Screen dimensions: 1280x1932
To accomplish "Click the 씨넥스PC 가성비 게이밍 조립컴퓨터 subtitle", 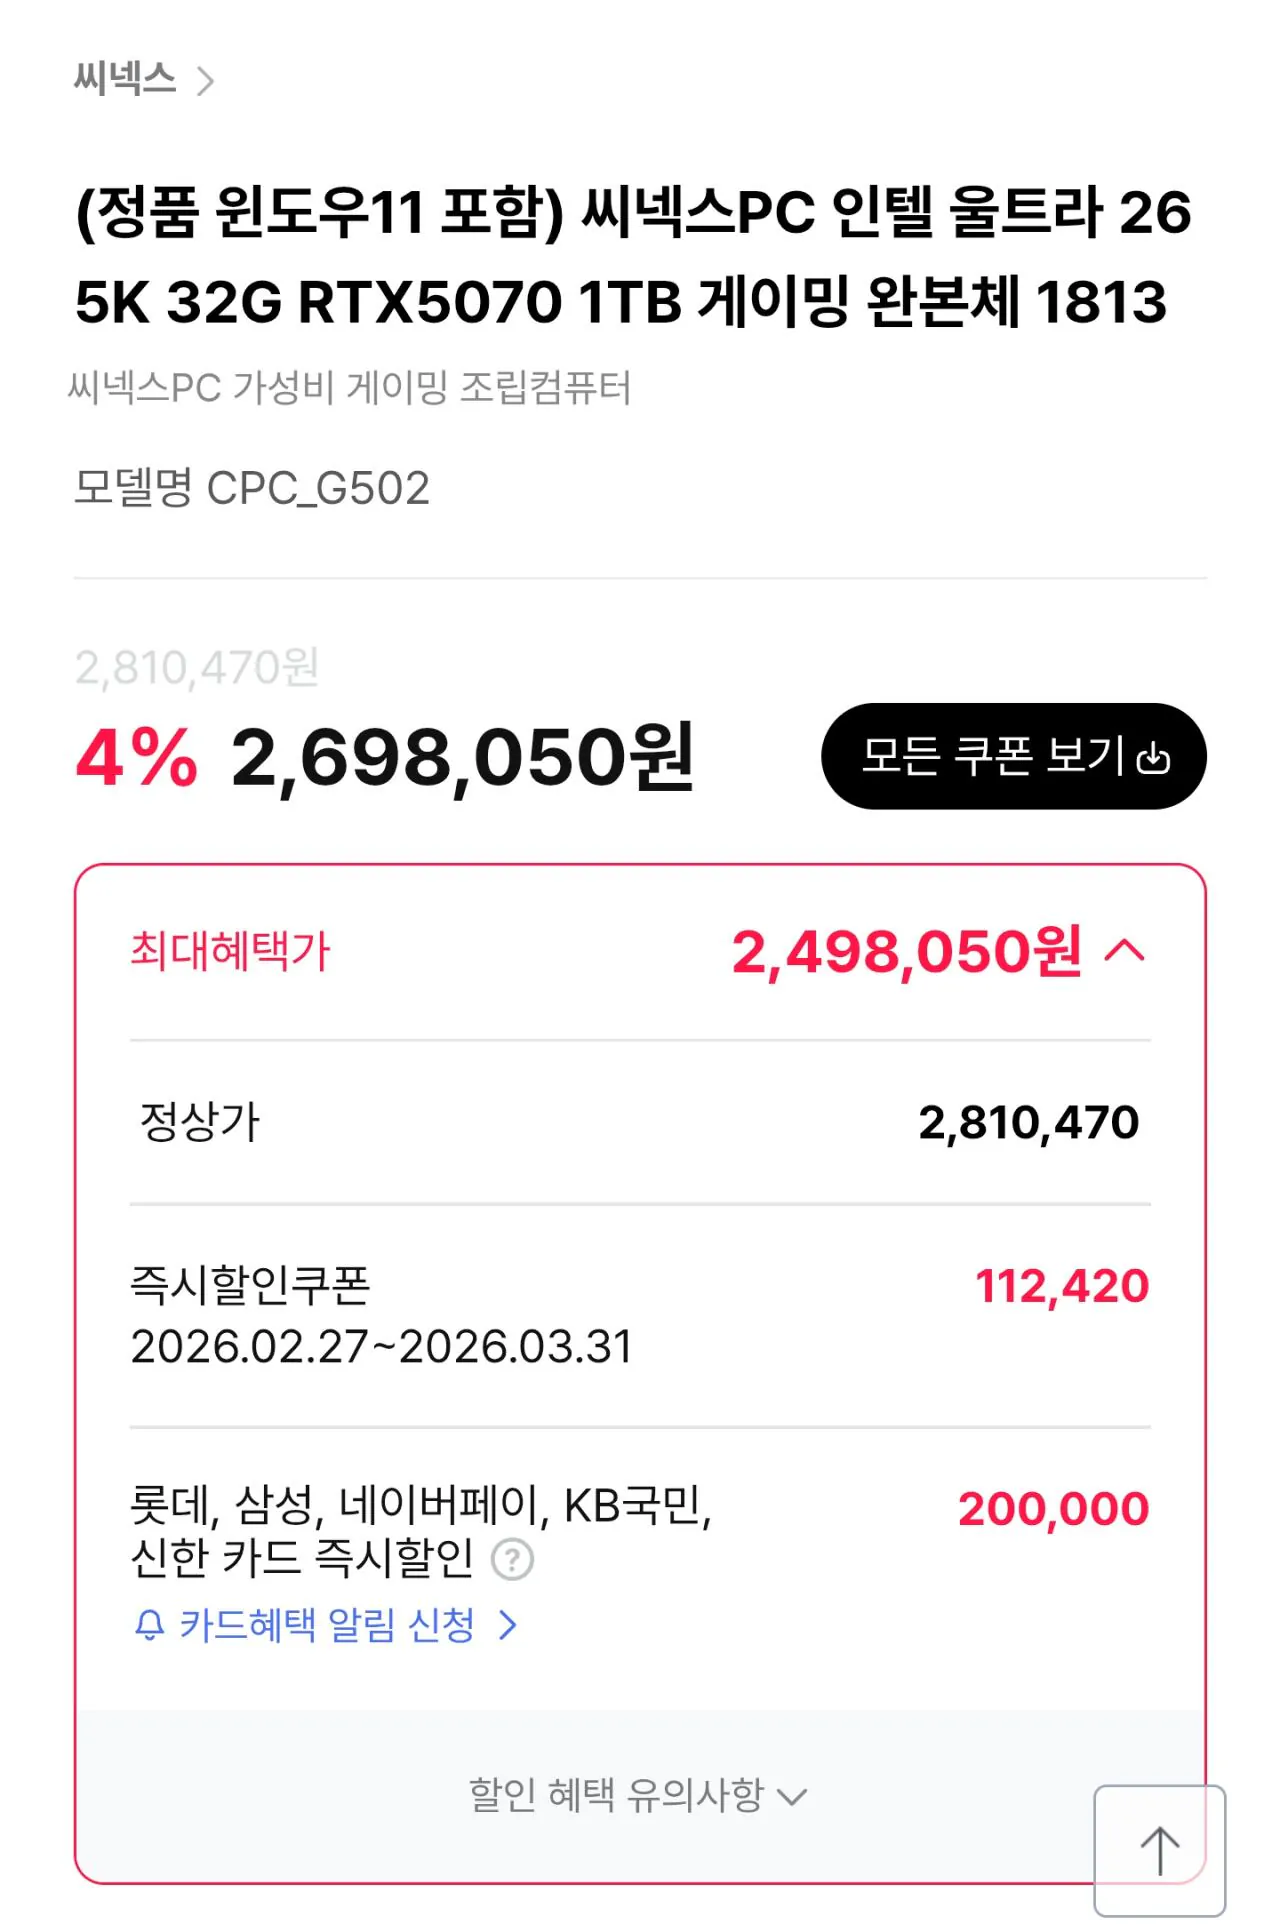I will pos(350,388).
